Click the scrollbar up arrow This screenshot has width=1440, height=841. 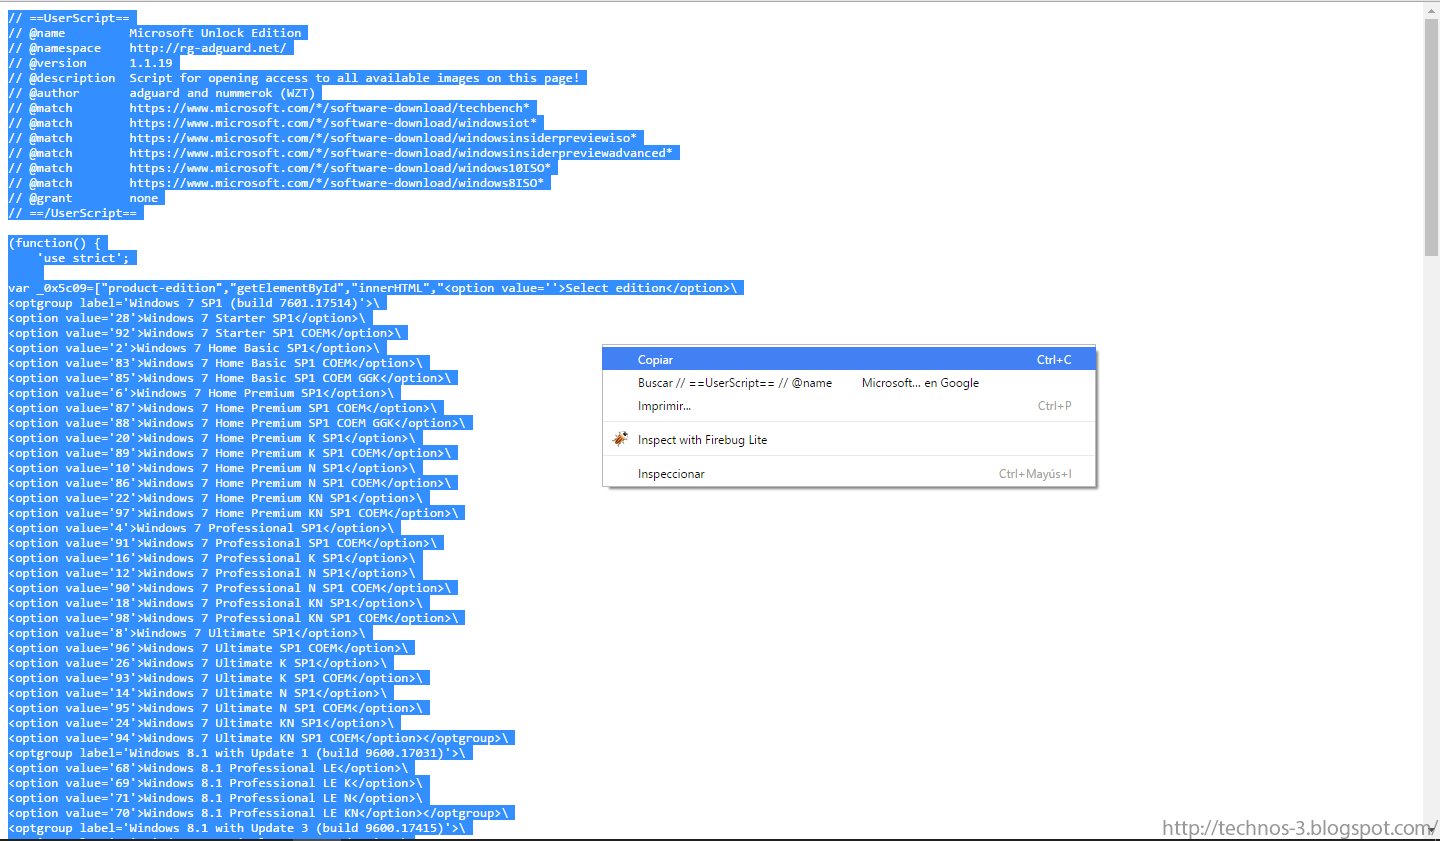[x=1431, y=10]
